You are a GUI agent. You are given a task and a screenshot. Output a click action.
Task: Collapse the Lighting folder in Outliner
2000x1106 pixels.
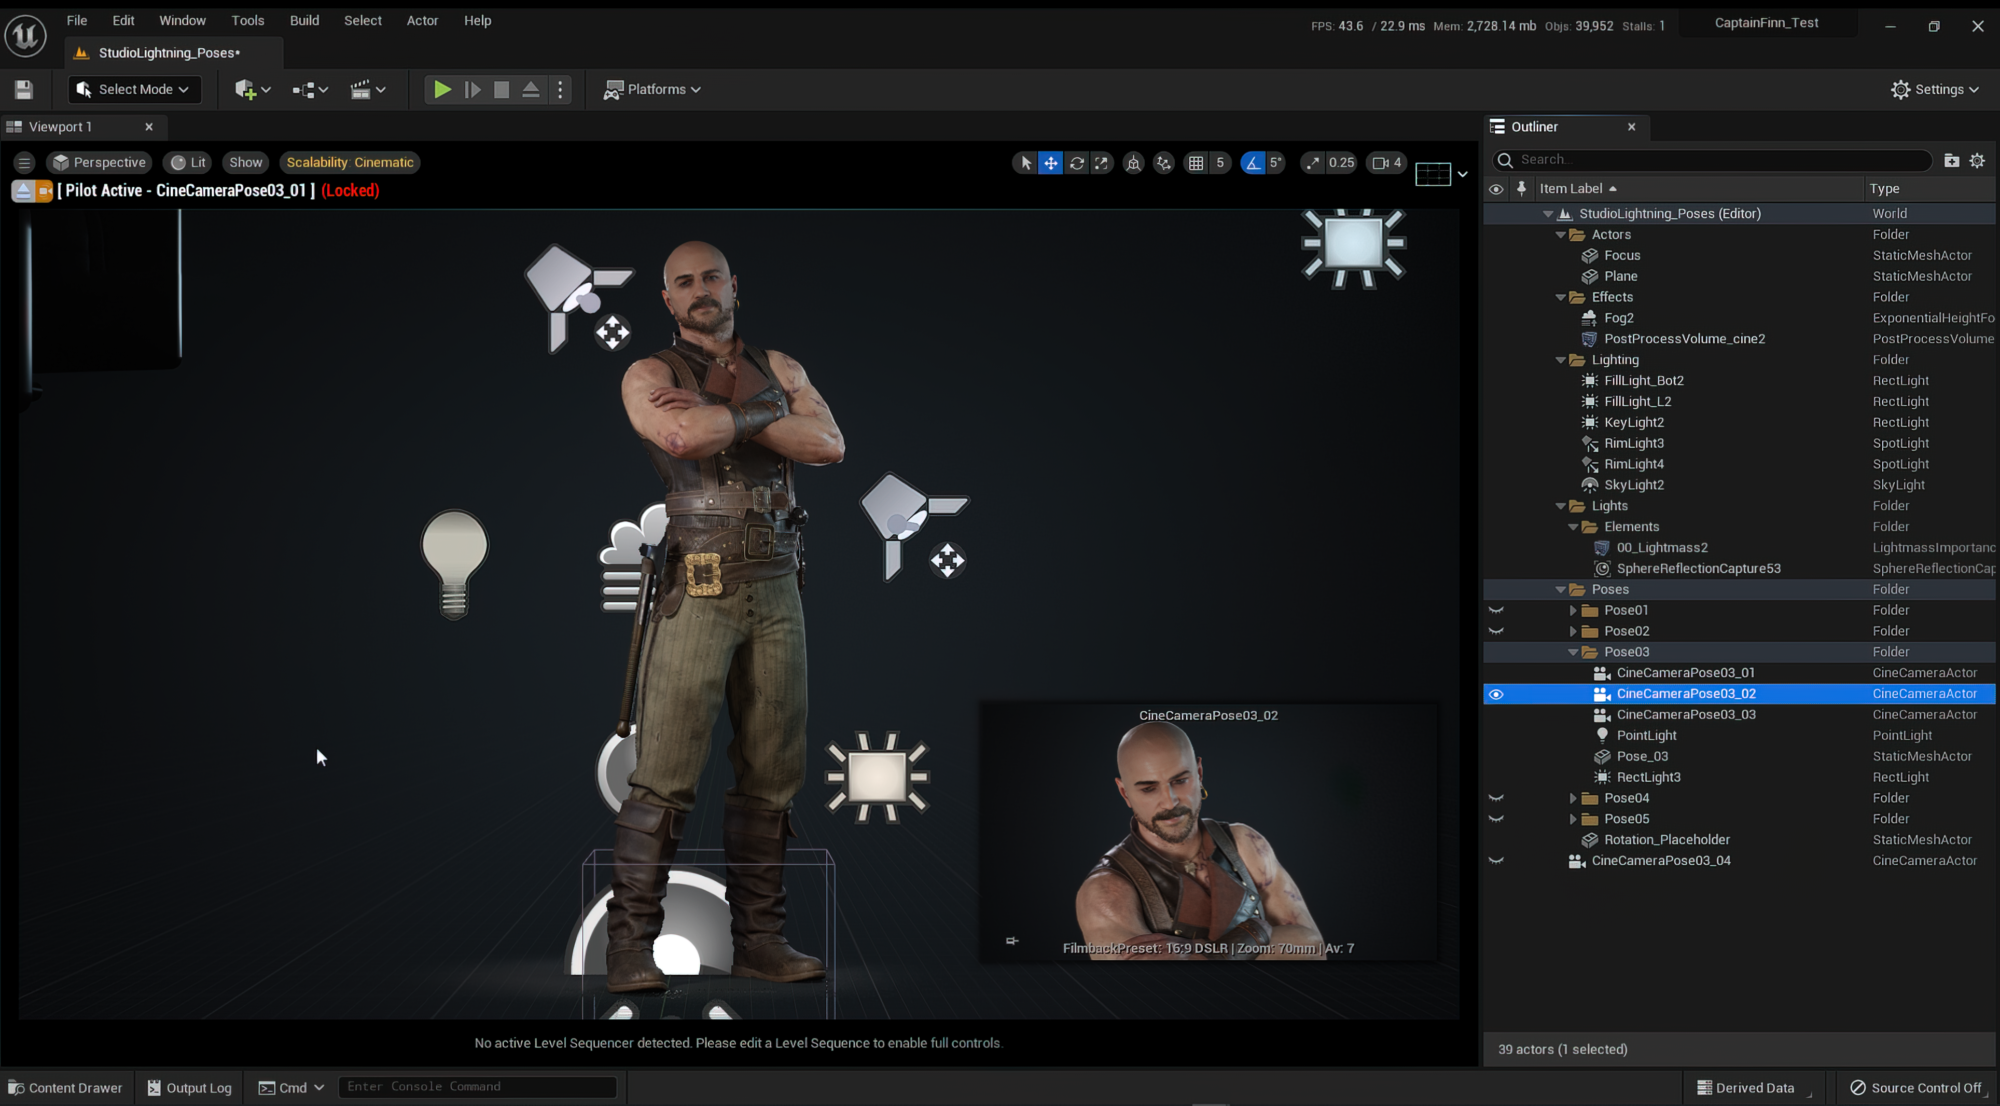point(1560,360)
